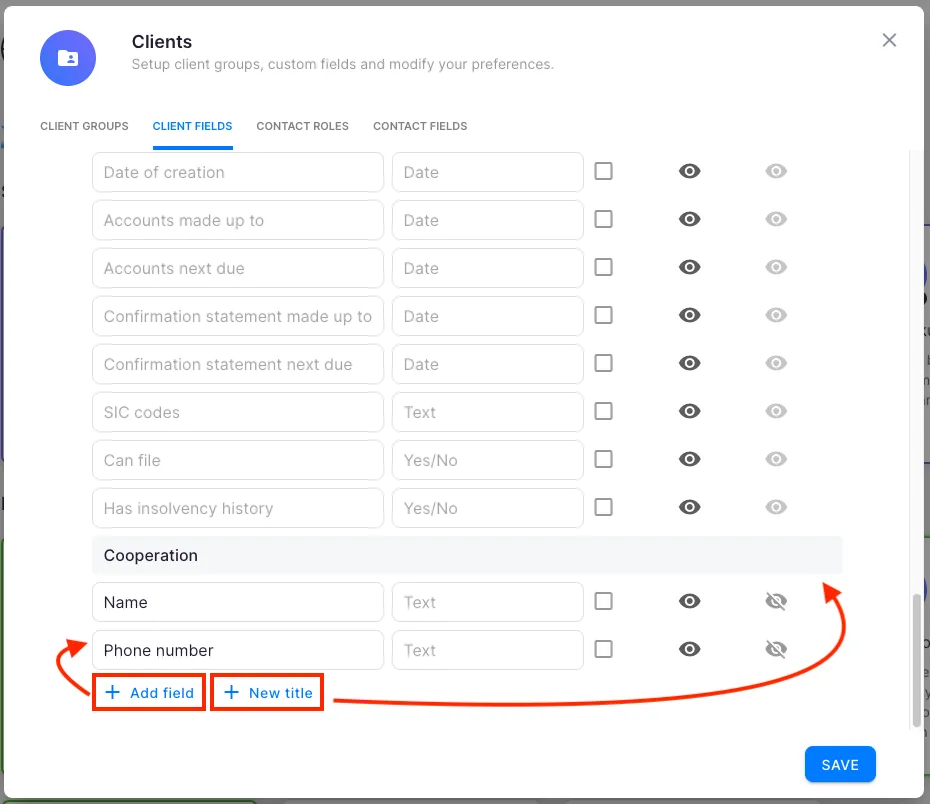Screen dimensions: 930x804
Task: Click the Add field button
Action: tap(150, 693)
